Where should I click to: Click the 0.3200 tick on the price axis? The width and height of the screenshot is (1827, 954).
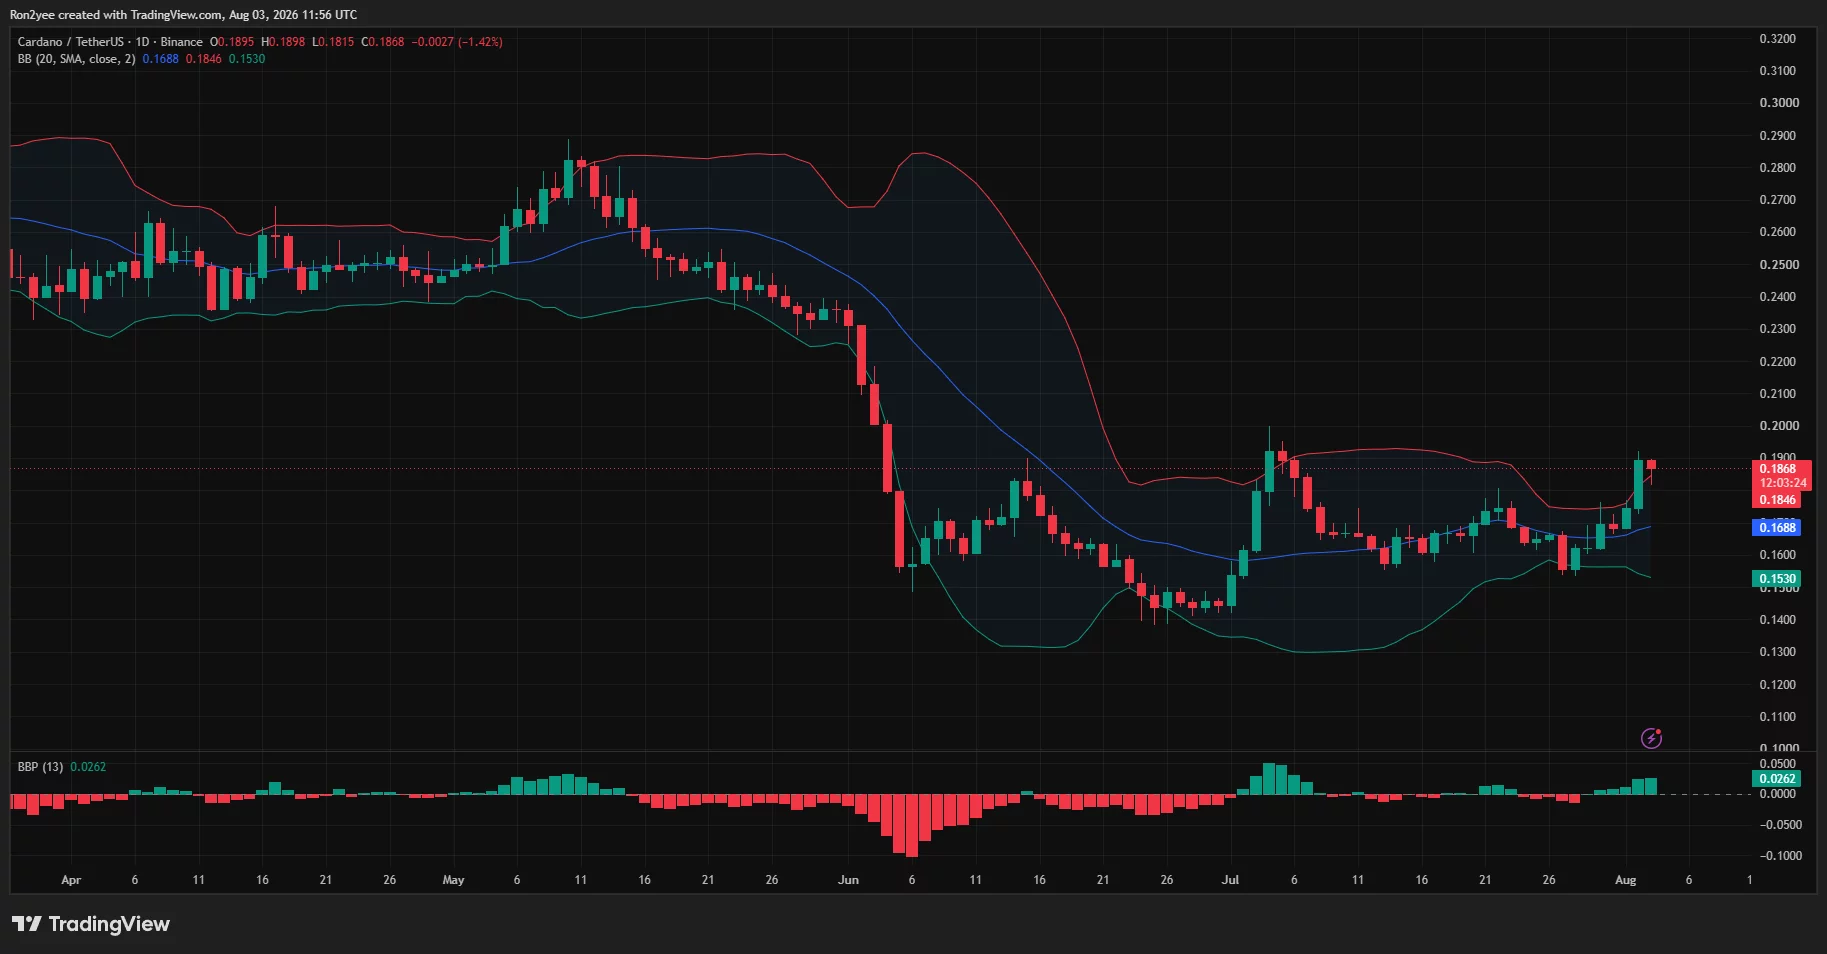[1778, 39]
